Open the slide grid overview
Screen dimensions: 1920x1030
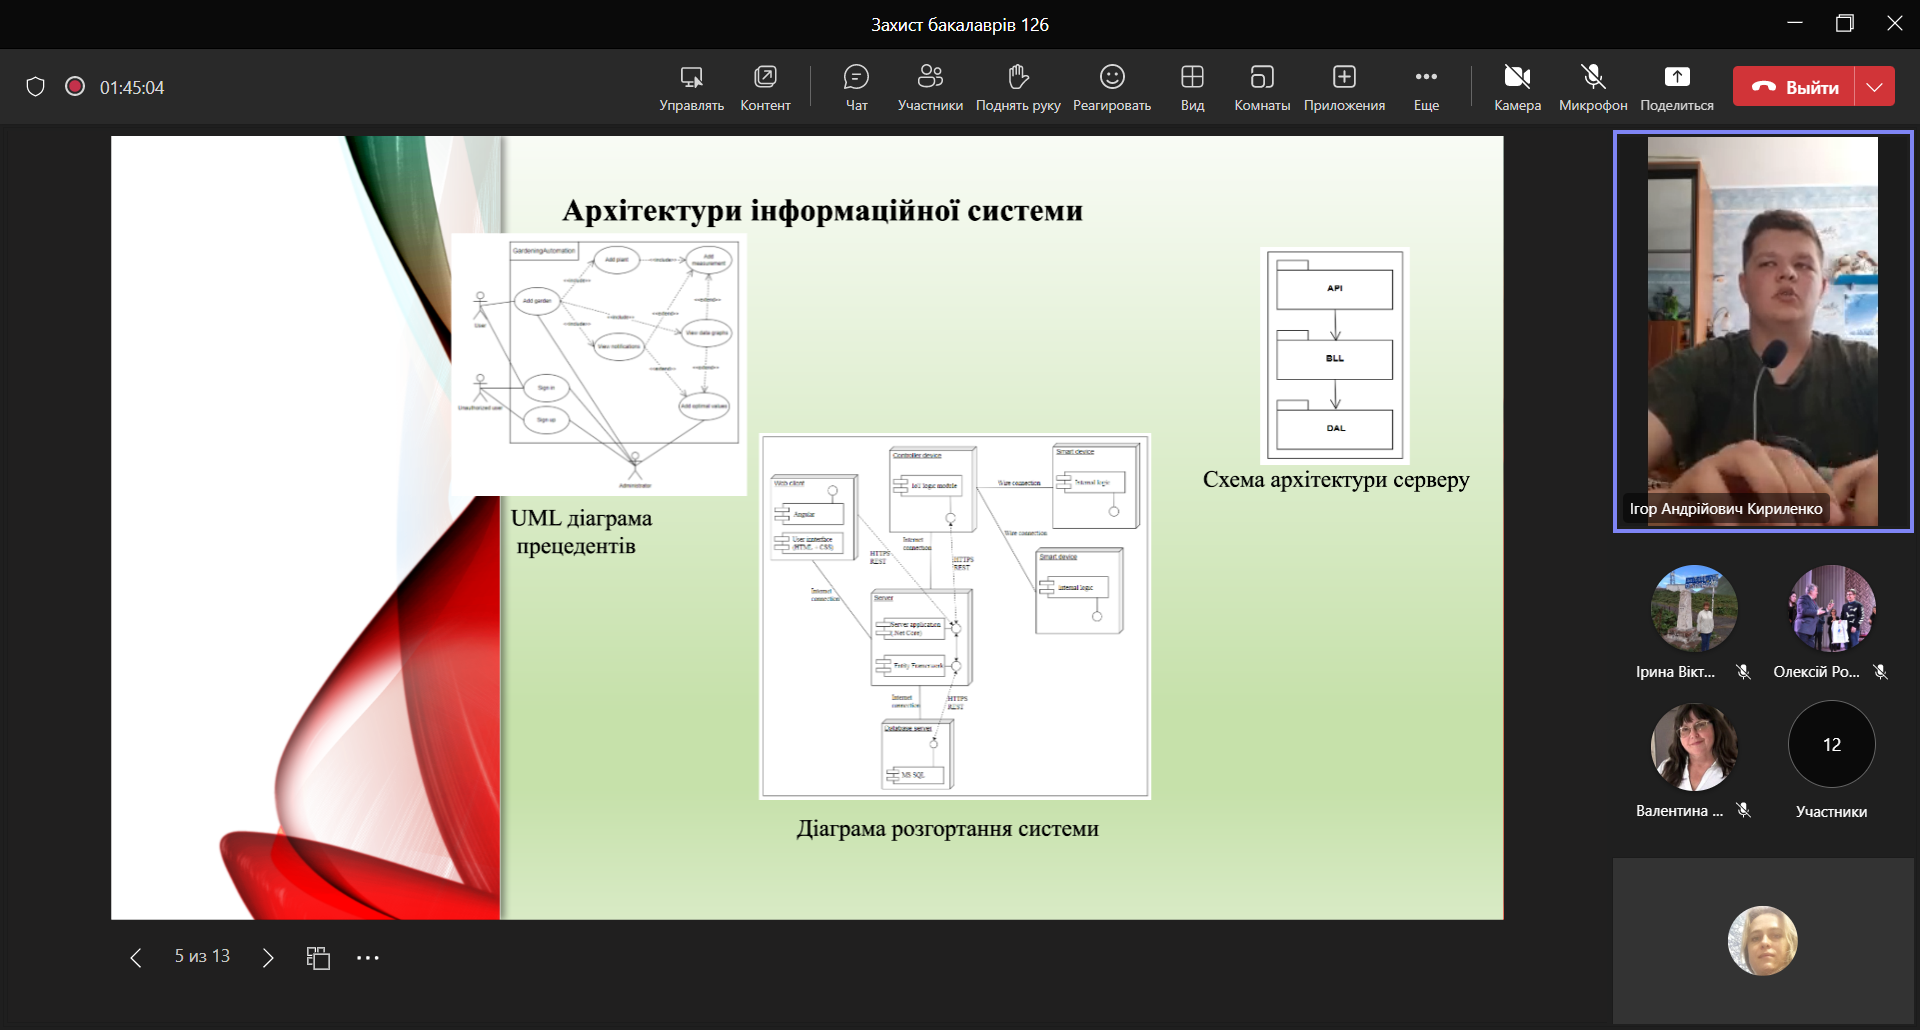pyautogui.click(x=318, y=958)
